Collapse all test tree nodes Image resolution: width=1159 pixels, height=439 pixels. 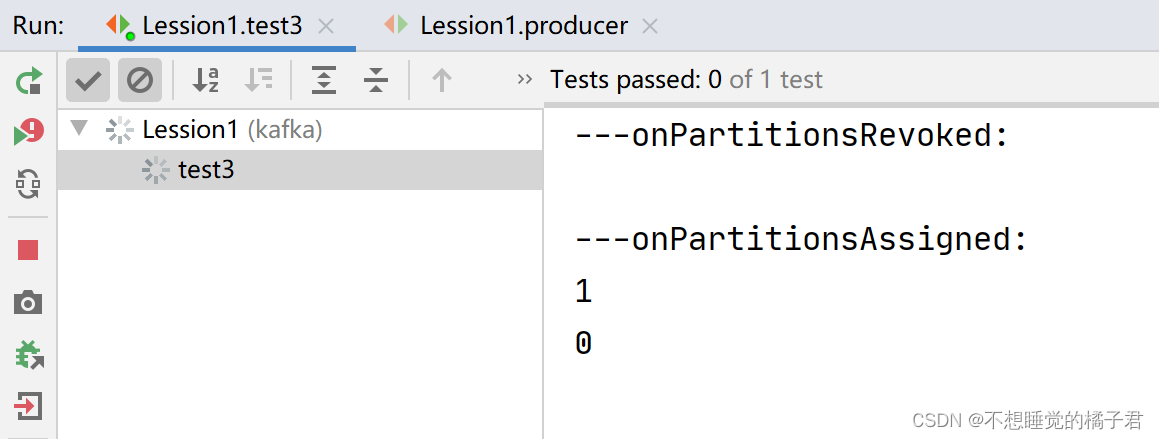(x=376, y=80)
